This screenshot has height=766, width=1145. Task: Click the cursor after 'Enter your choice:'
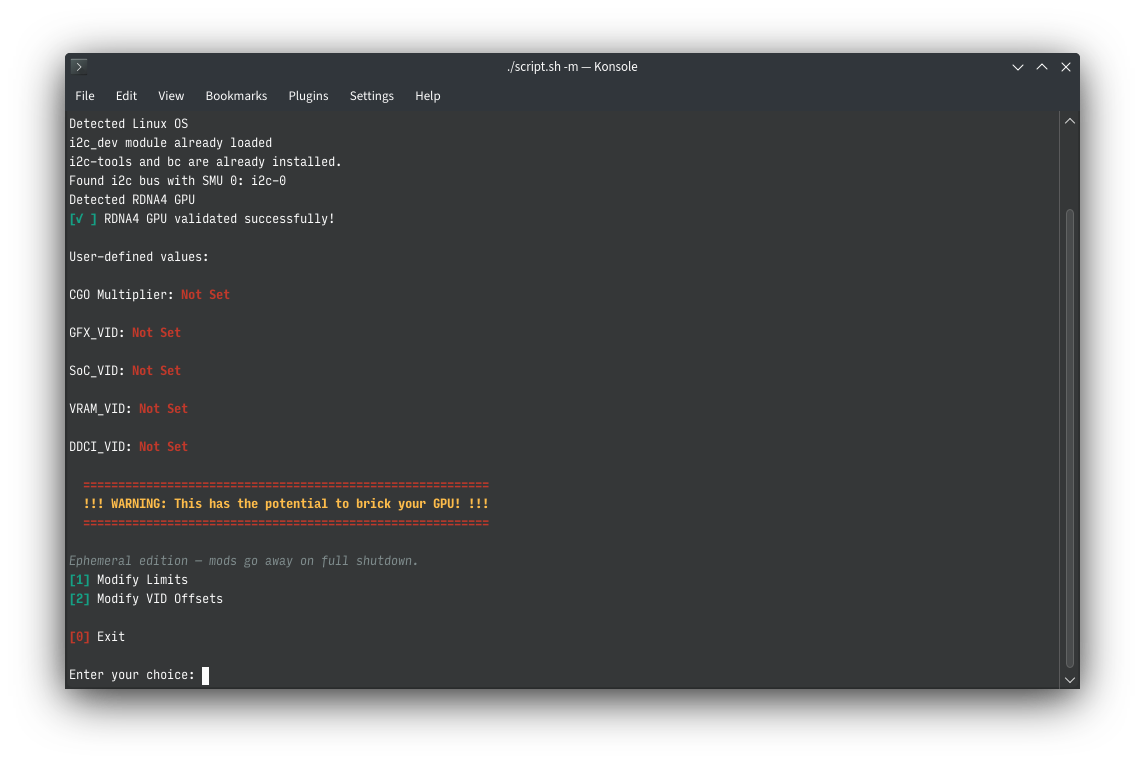pyautogui.click(x=205, y=675)
